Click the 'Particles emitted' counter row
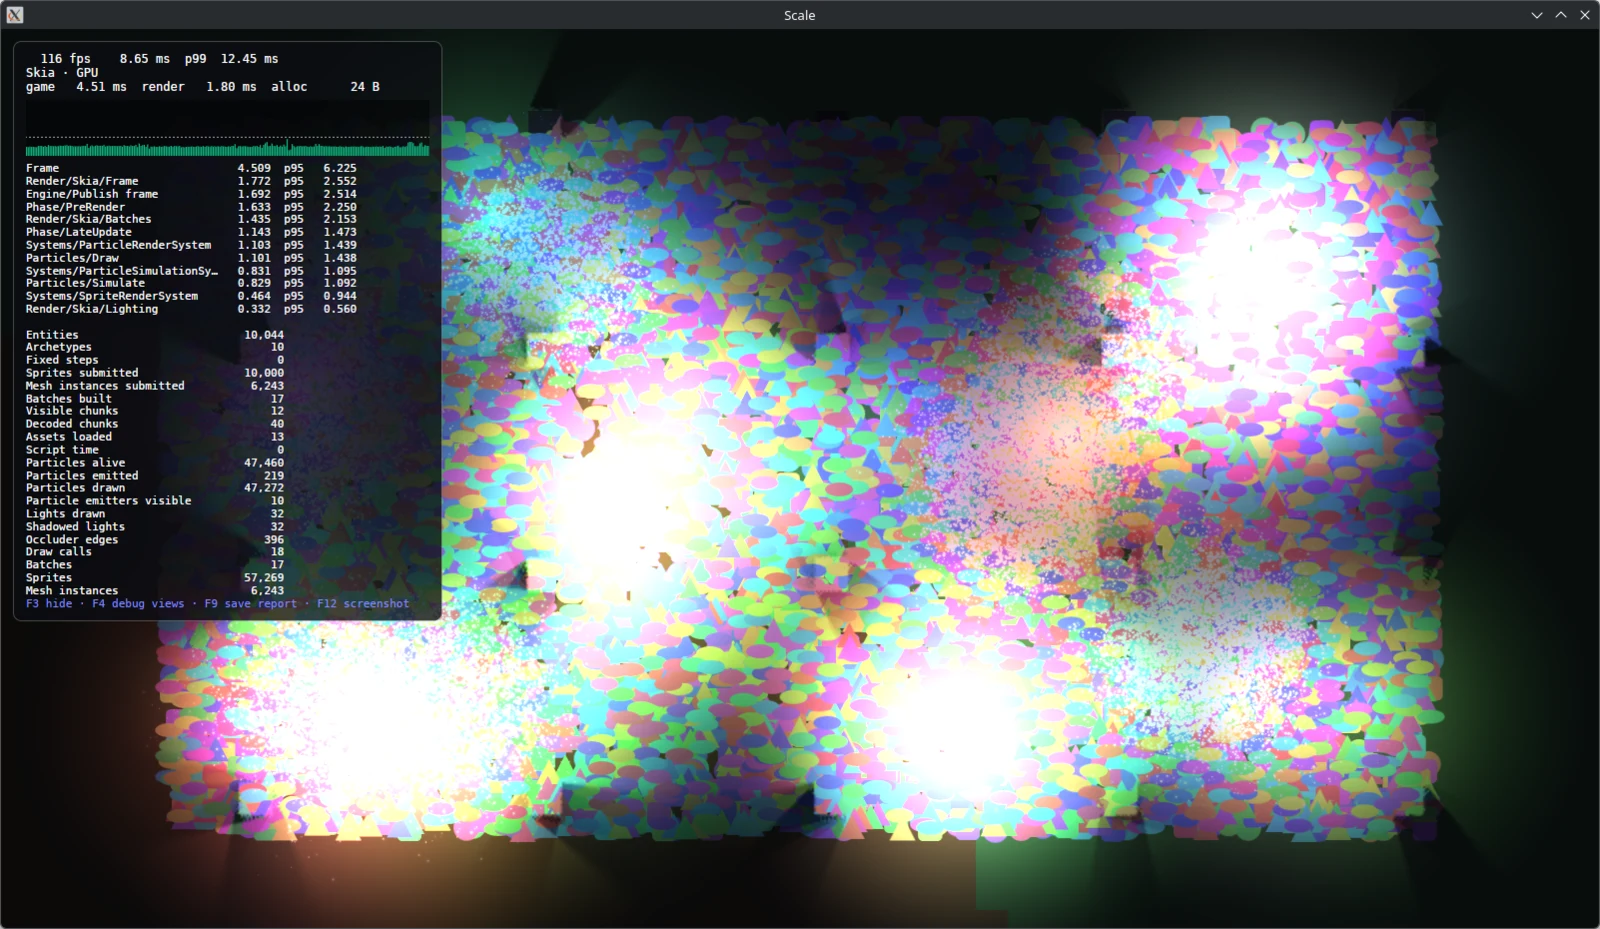The image size is (1600, 929). [155, 476]
